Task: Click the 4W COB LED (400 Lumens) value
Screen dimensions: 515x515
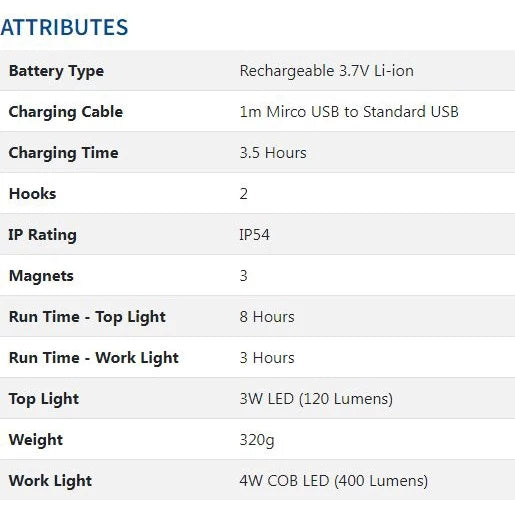Action: [334, 481]
